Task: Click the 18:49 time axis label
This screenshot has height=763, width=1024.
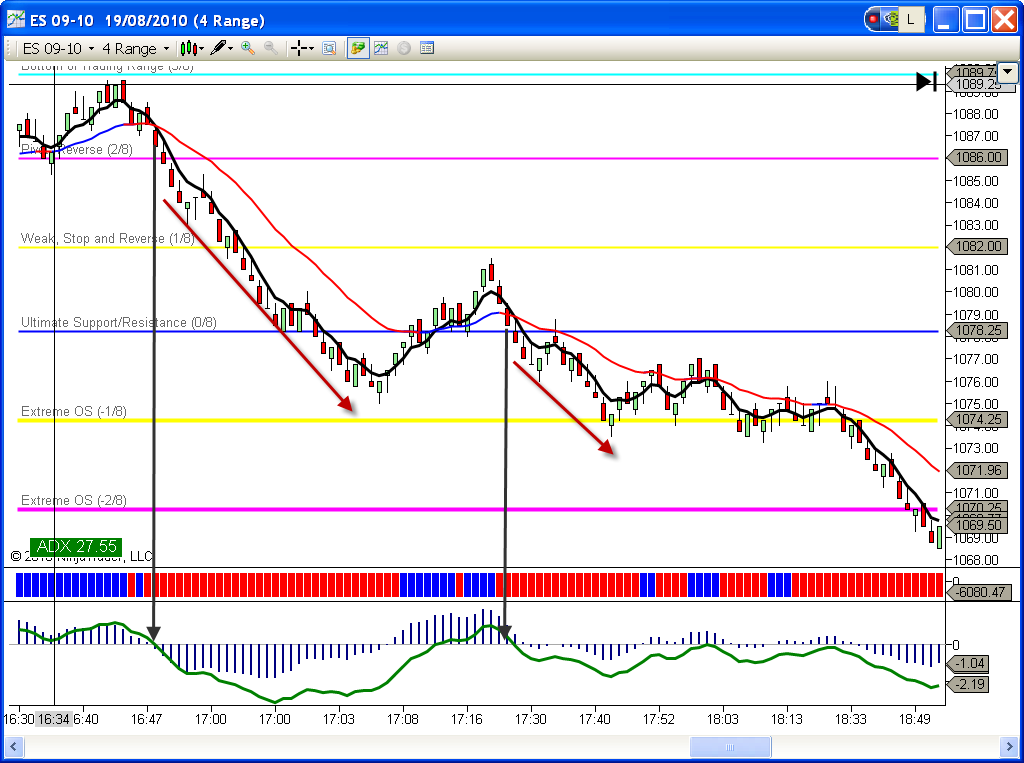Action: coord(914,719)
